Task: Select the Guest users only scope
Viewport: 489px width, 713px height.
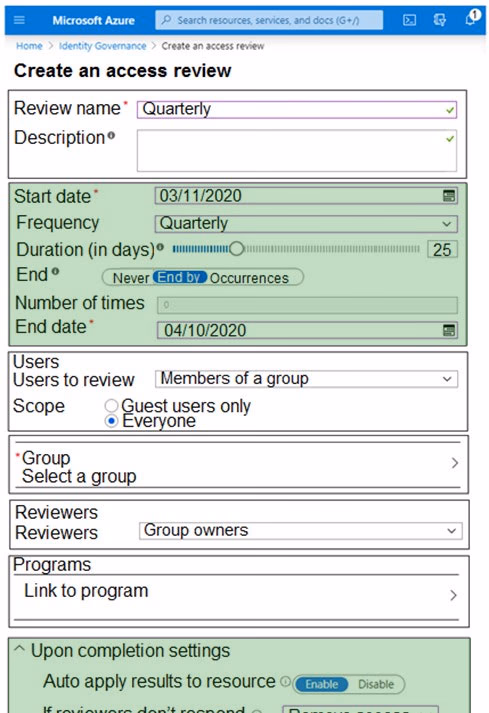Action: [x=111, y=405]
